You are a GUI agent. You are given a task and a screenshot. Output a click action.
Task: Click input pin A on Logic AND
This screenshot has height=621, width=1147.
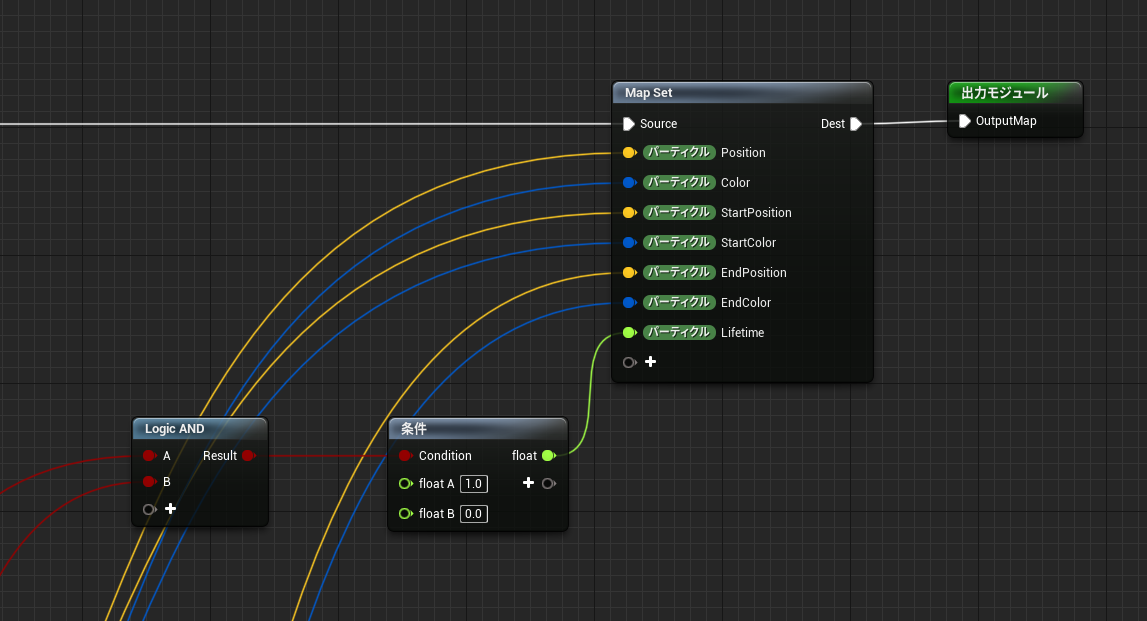150,456
